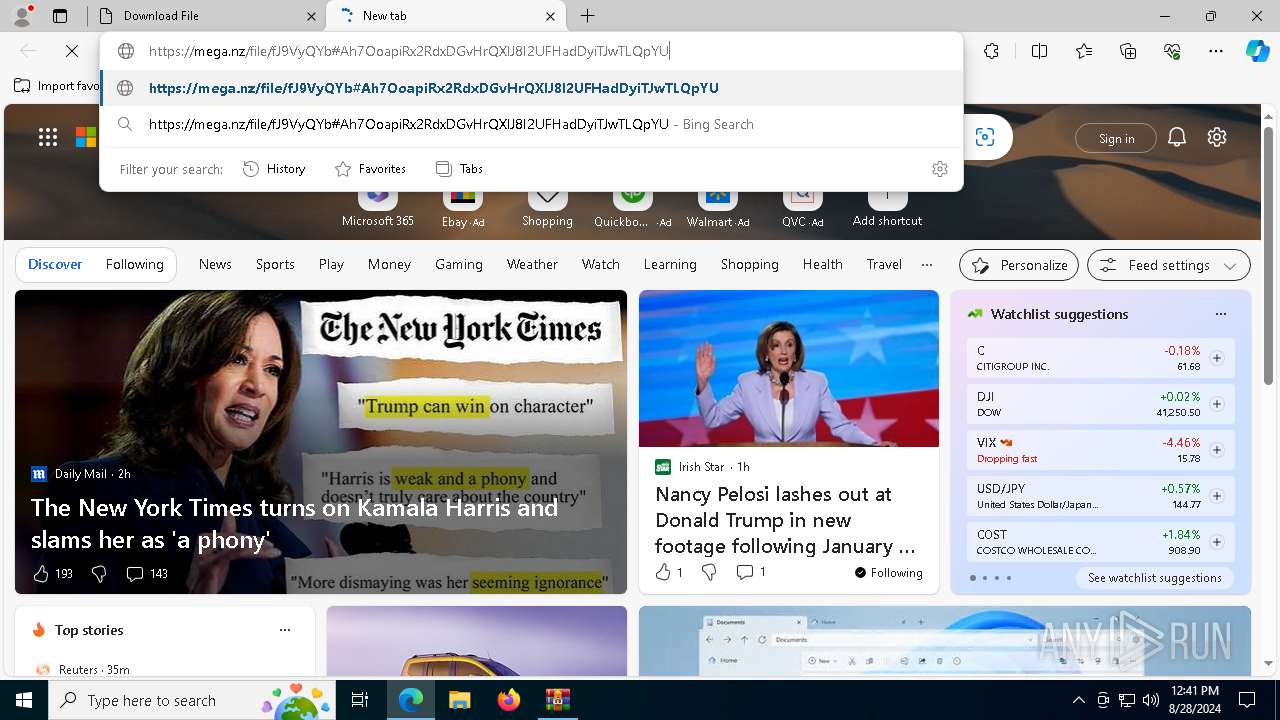Open the Sports category

[275, 264]
